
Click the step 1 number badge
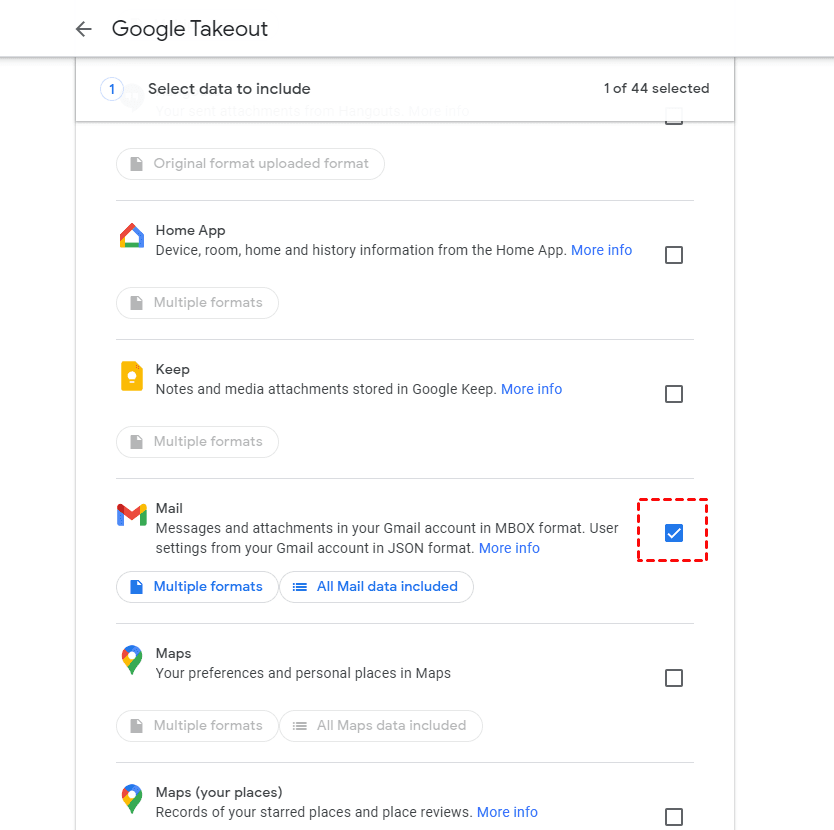pos(112,89)
